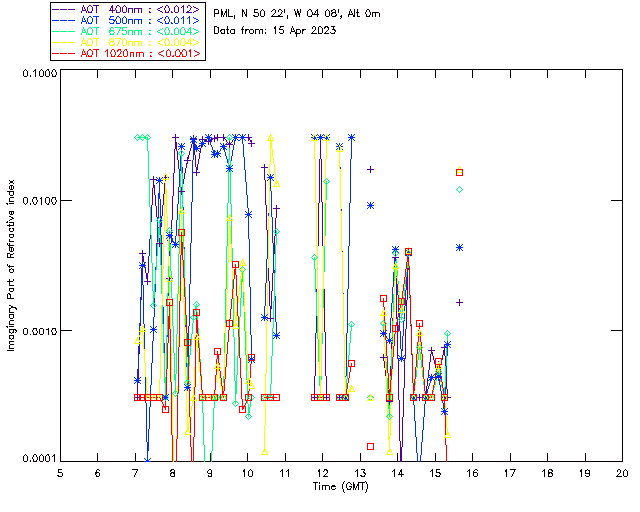Click the x-axis tick label 5
Image resolution: width=640 pixels, height=512 pixels.
coord(60,473)
